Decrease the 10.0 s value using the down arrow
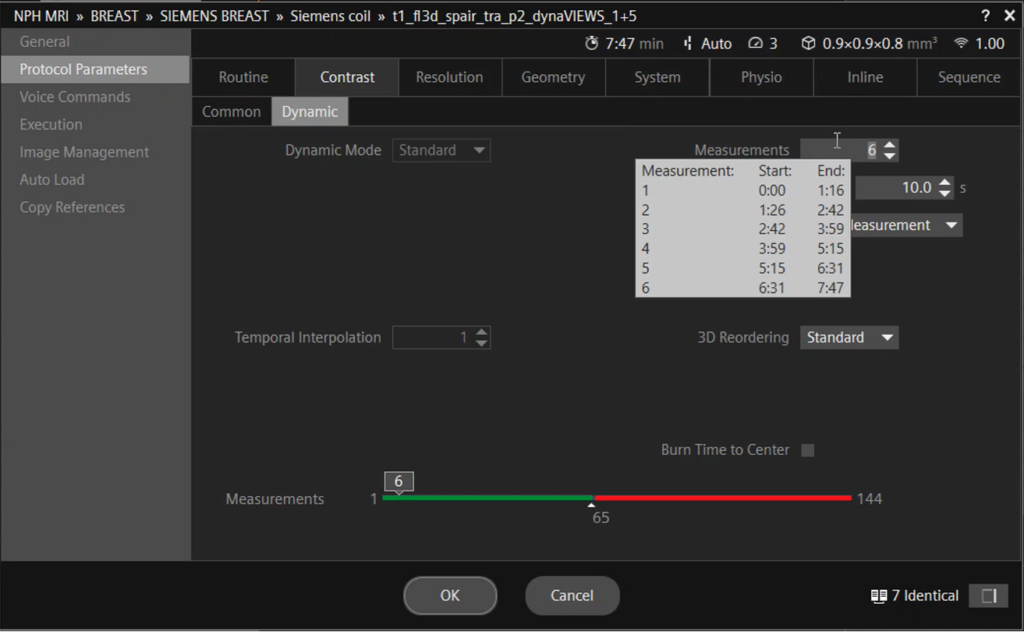The height and width of the screenshot is (632, 1024). click(x=945, y=193)
